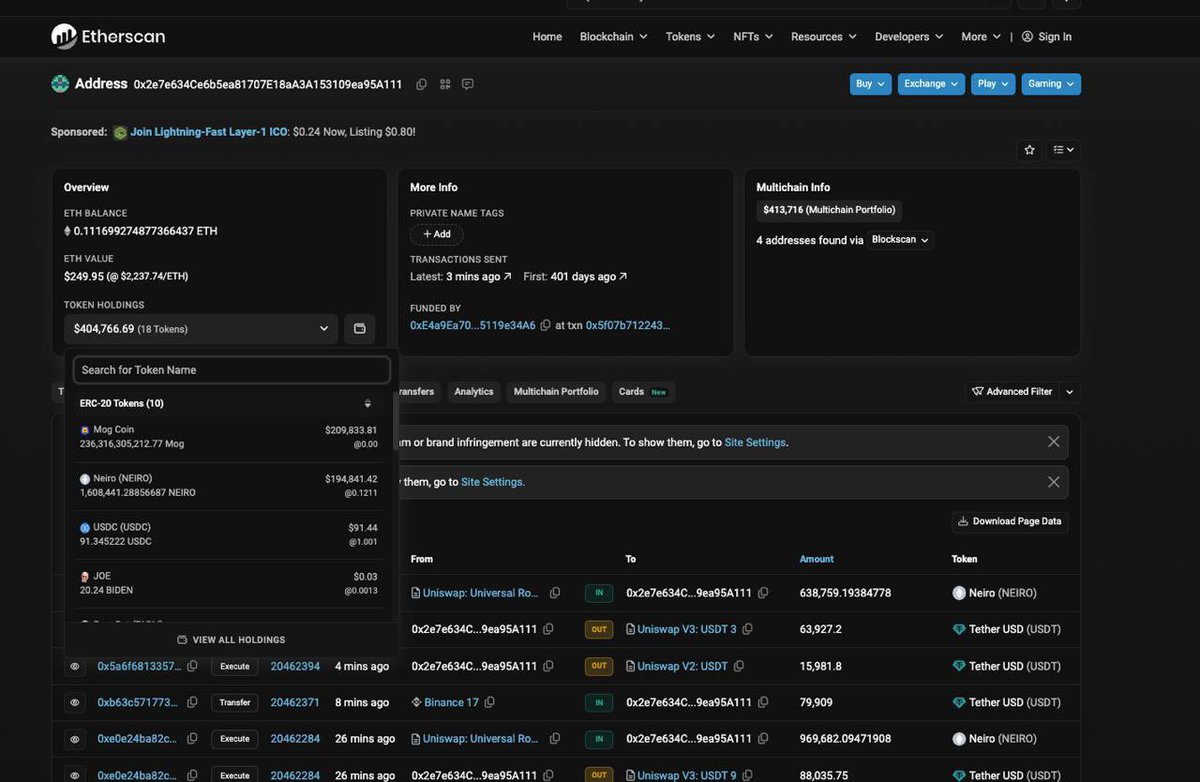
Task: Dismiss the brand infringement notice banner
Action: pyautogui.click(x=1053, y=442)
